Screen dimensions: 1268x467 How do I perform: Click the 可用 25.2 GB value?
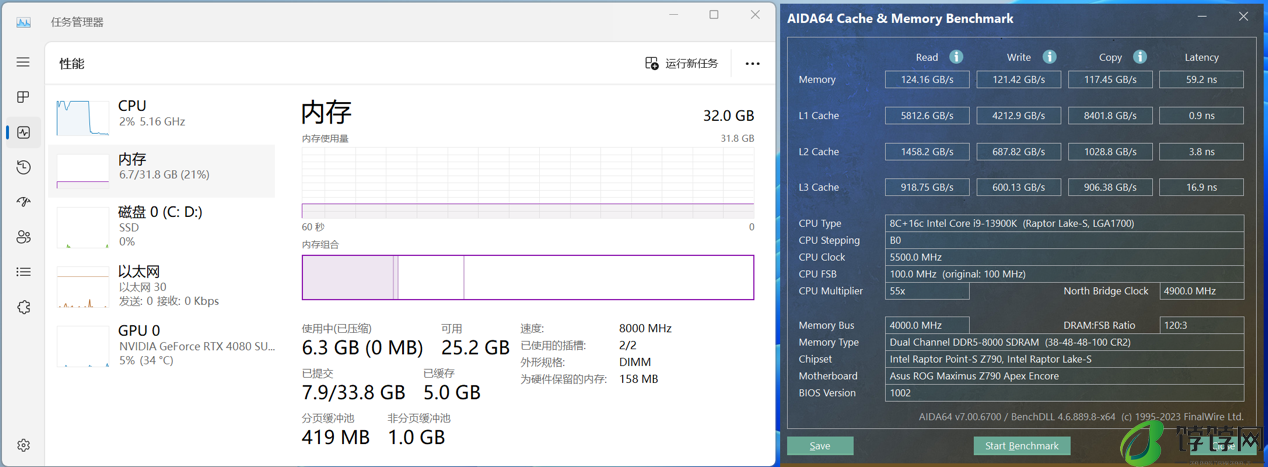tap(475, 348)
